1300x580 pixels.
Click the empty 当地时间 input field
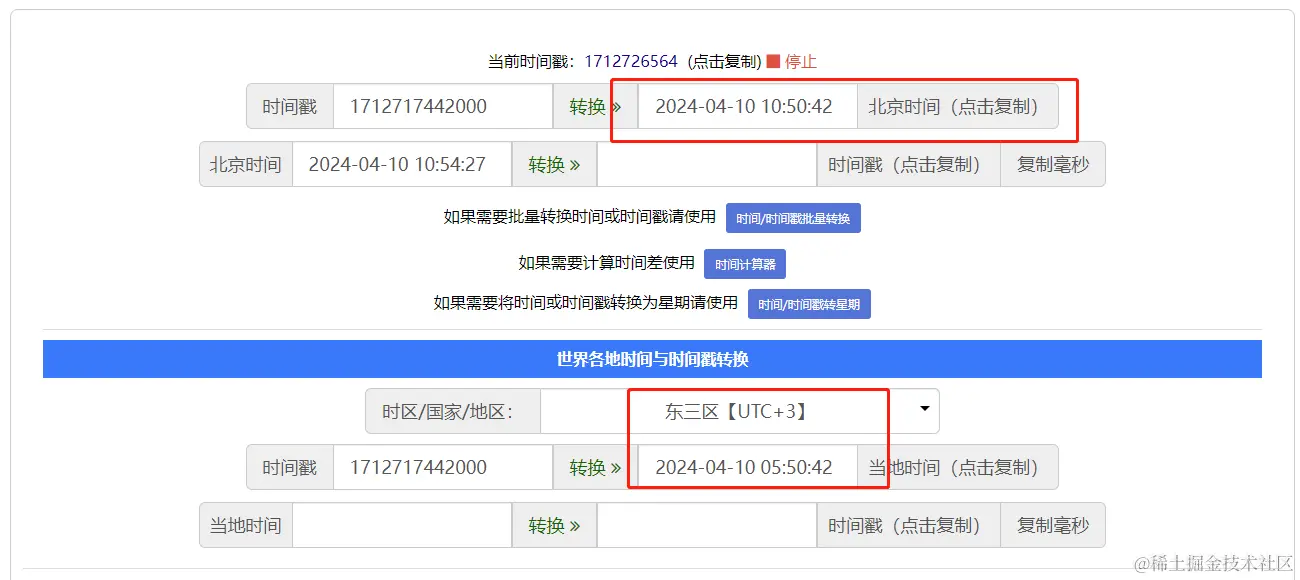[402, 525]
